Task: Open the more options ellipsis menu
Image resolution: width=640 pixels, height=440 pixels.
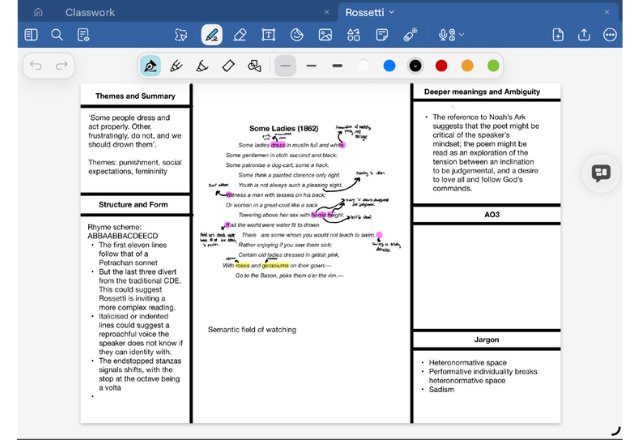Action: coord(610,35)
